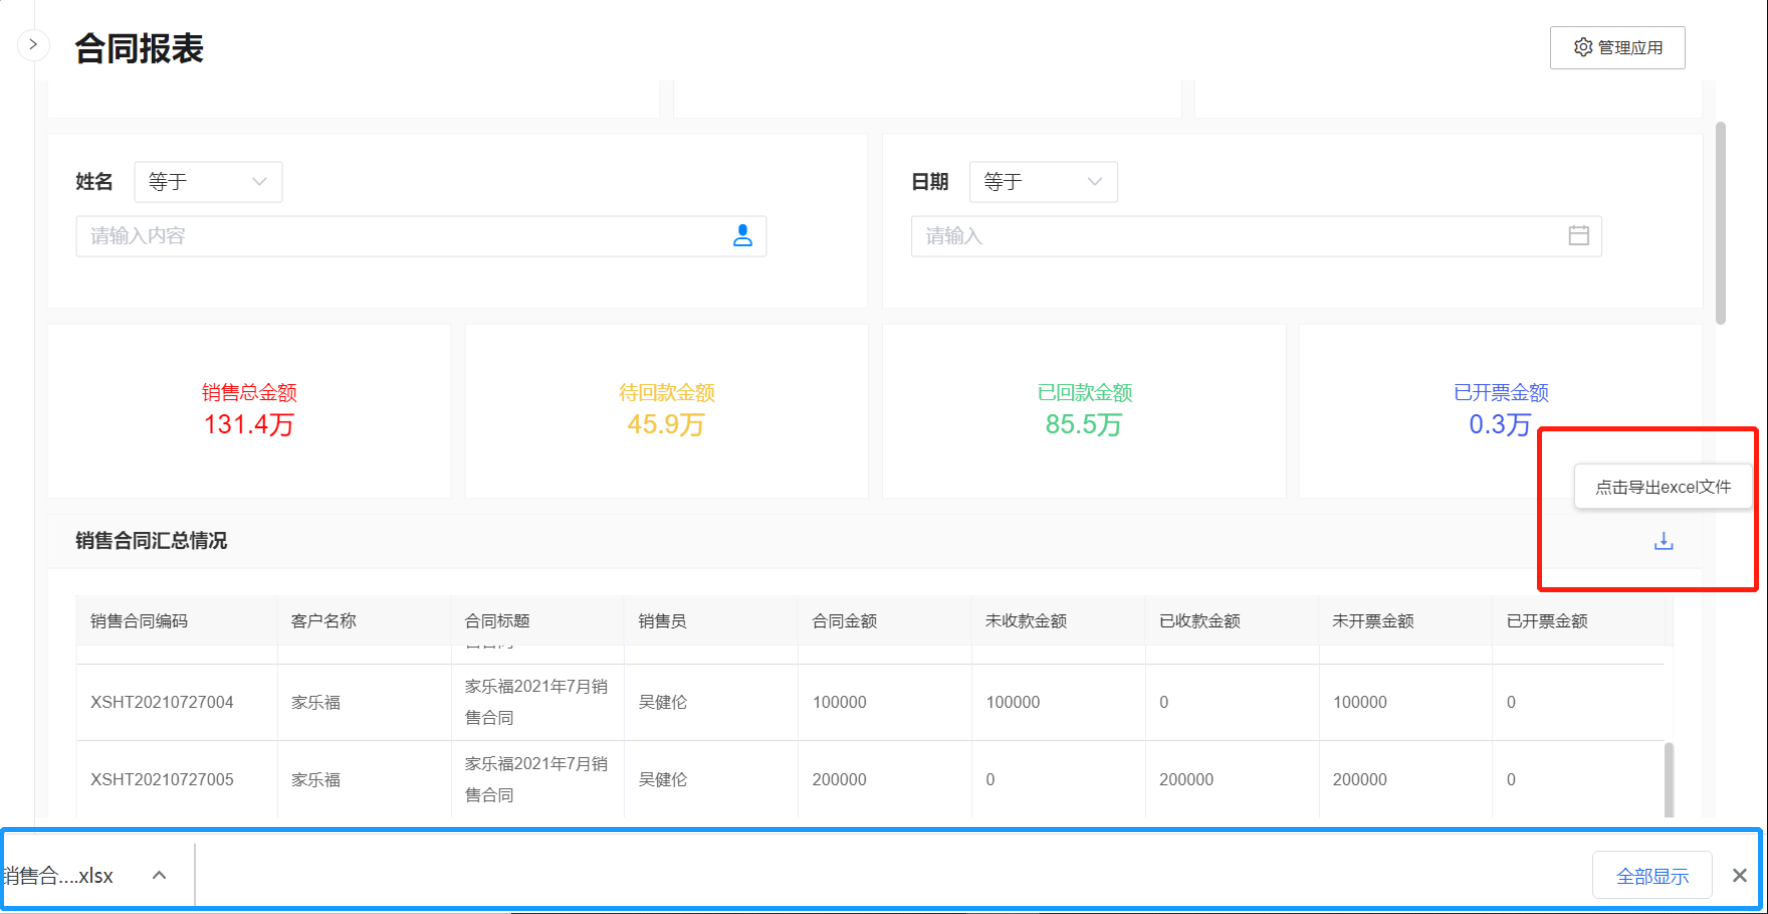
Task: Click the page vertical scrollbar
Action: 1720,223
